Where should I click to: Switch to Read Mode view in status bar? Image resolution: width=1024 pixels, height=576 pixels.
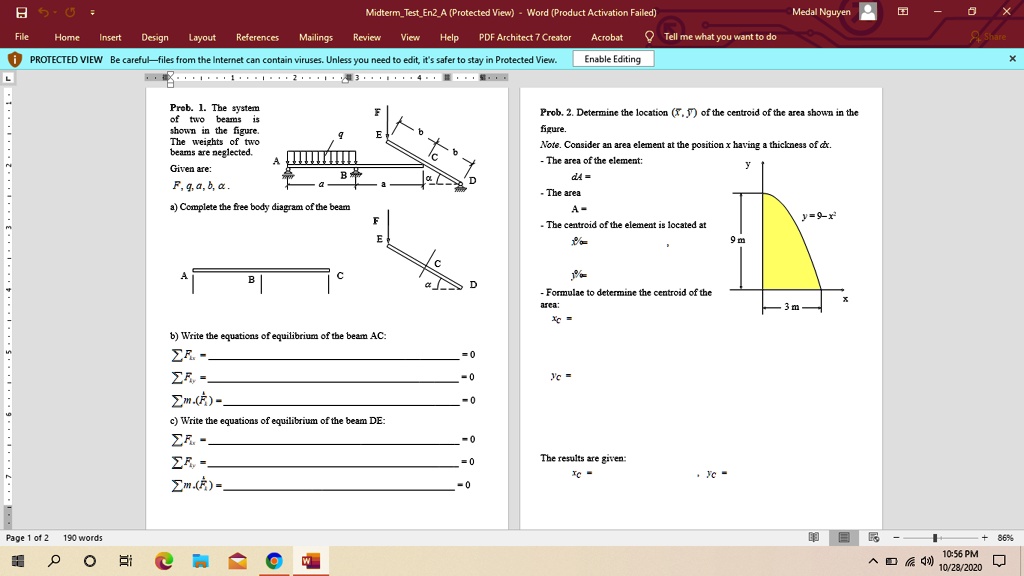[815, 537]
